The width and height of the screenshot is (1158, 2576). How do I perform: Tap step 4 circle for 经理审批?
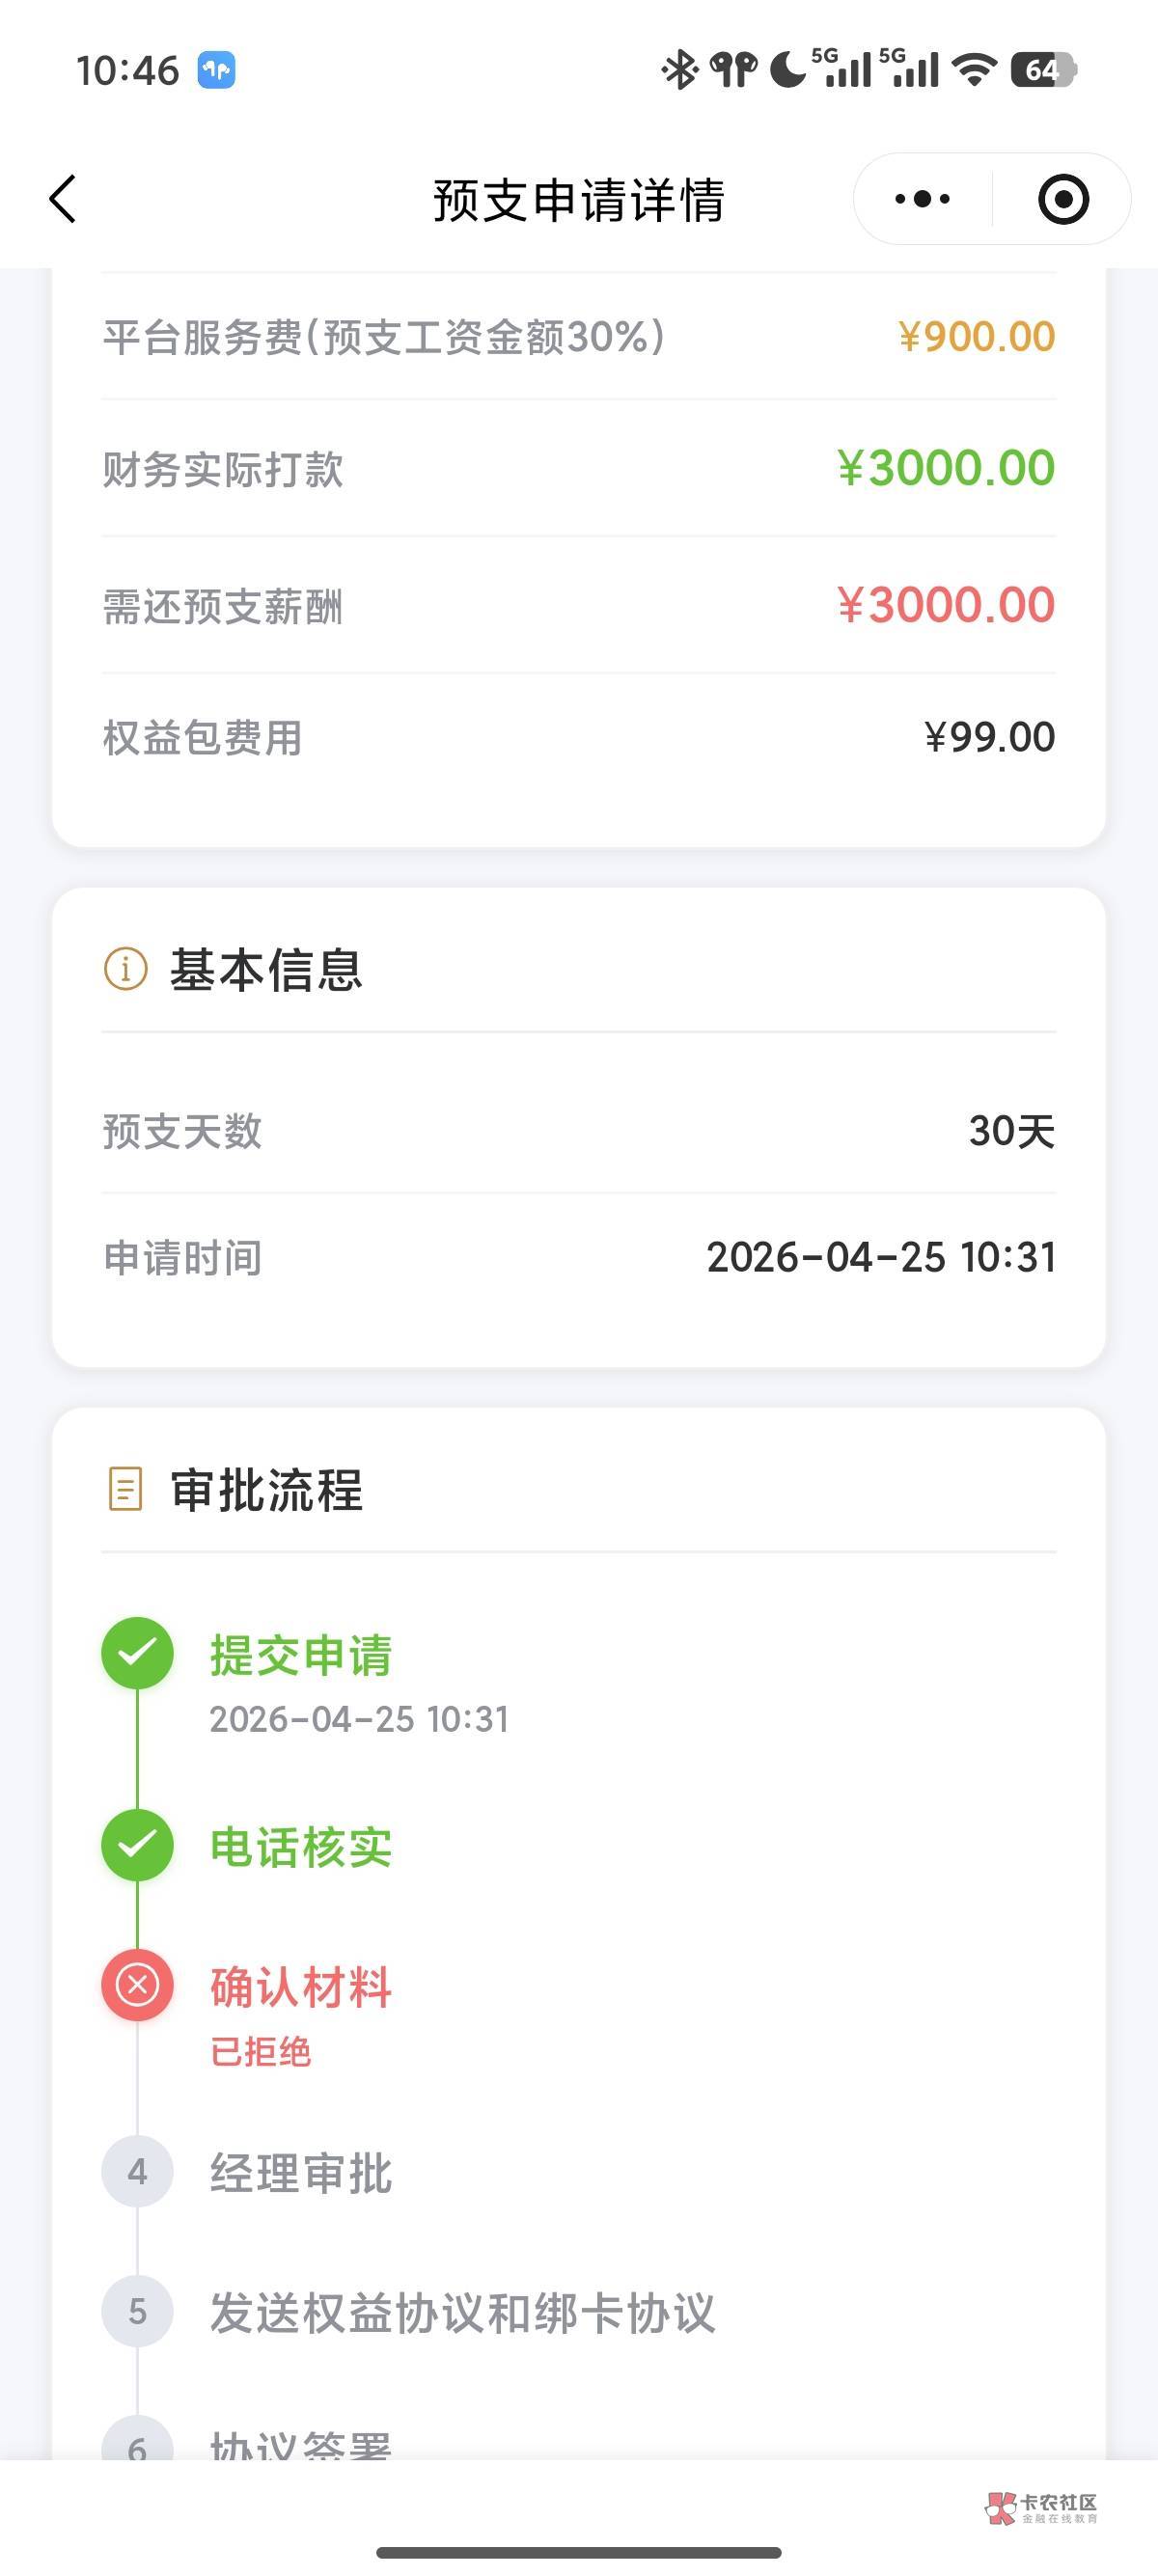click(x=137, y=2172)
